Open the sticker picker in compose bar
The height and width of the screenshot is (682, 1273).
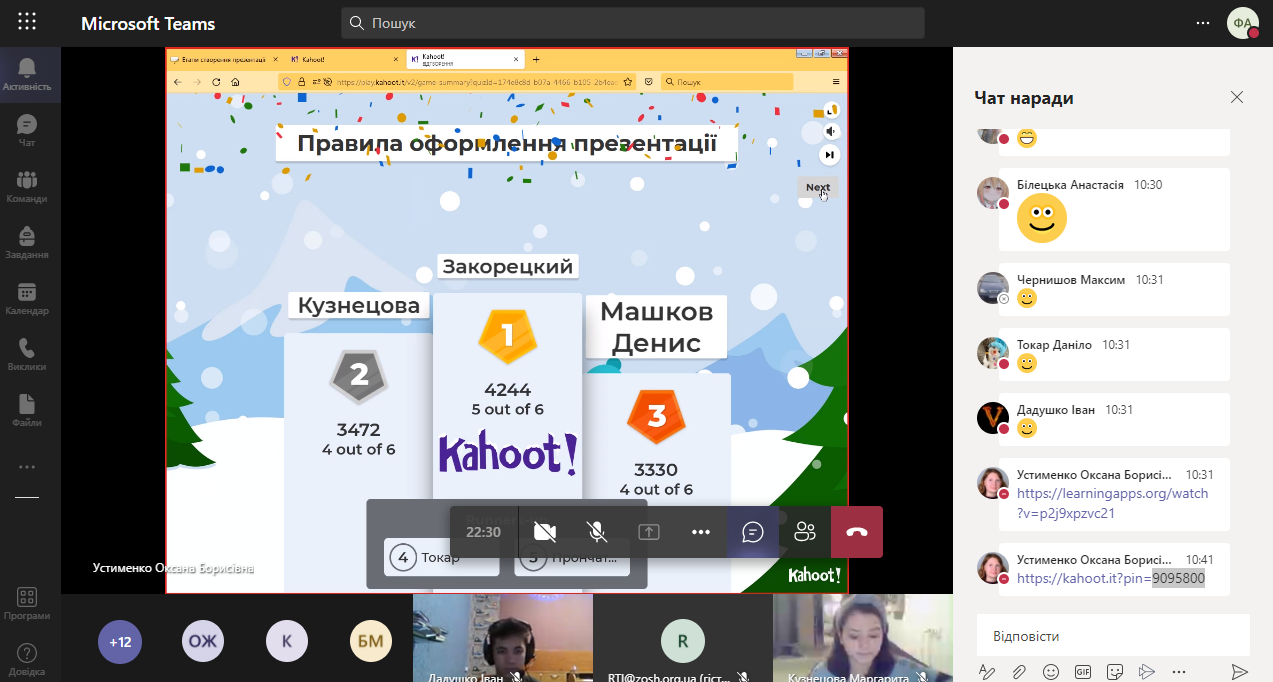1115,671
